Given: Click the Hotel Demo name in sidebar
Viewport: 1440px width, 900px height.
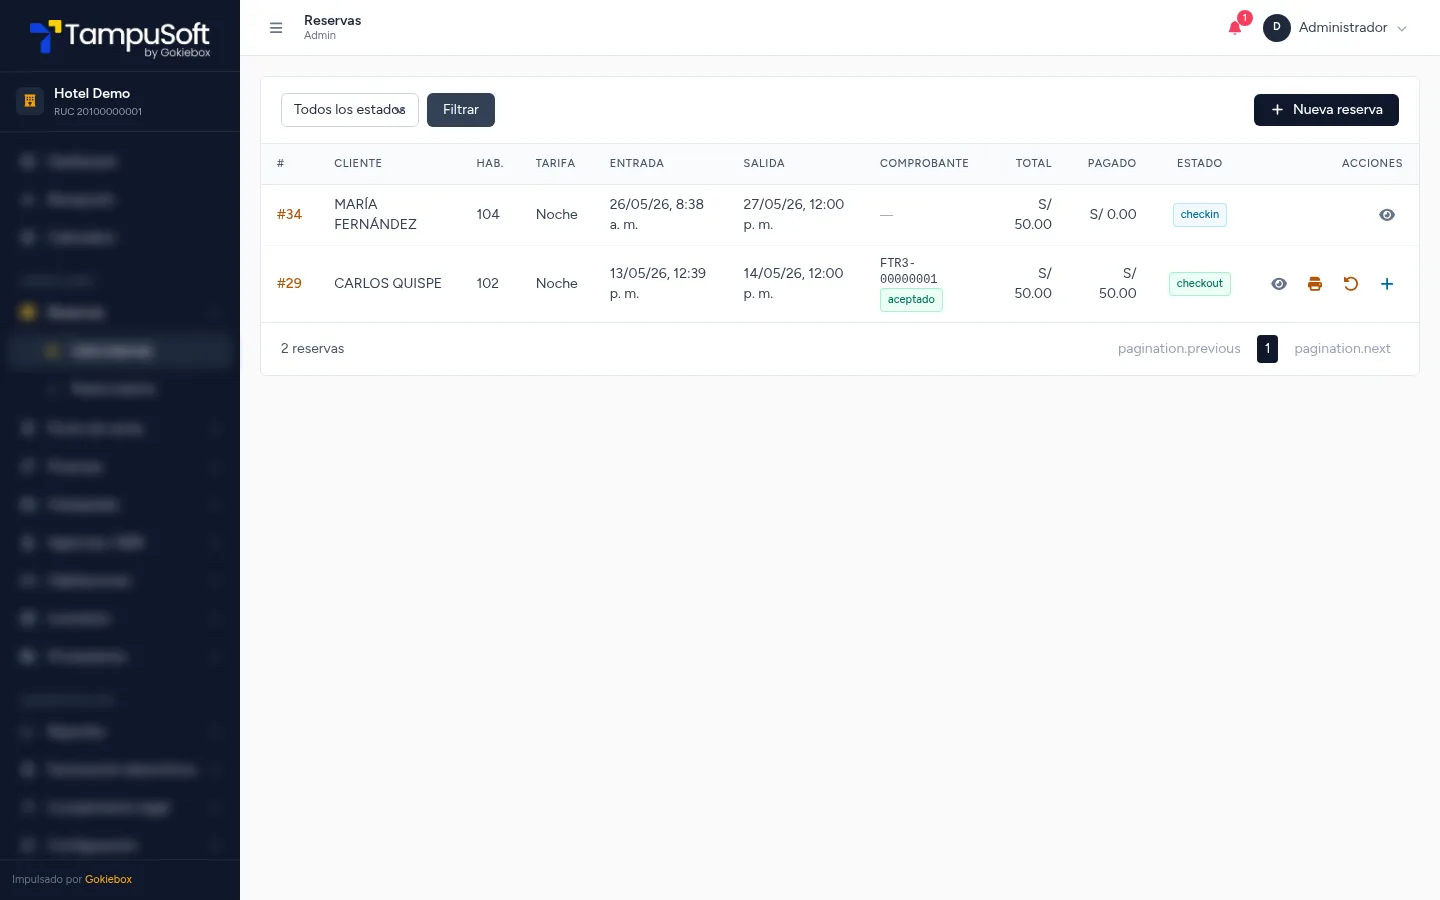Looking at the screenshot, I should pos(92,93).
